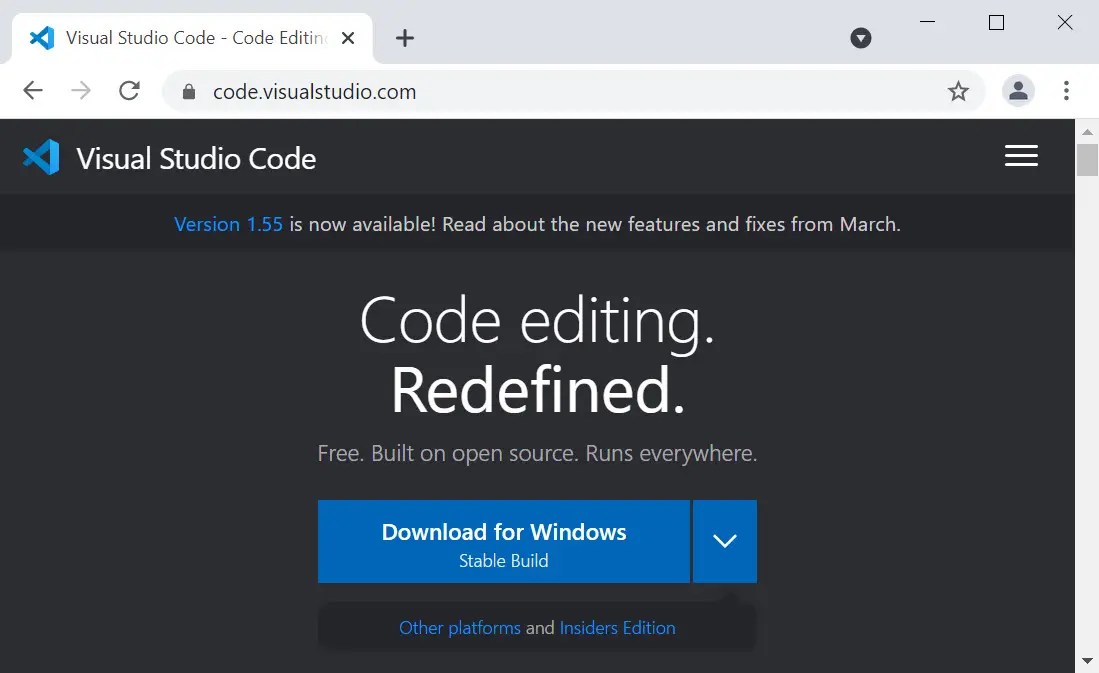
Task: Click the browser forward arrow
Action: 81,90
